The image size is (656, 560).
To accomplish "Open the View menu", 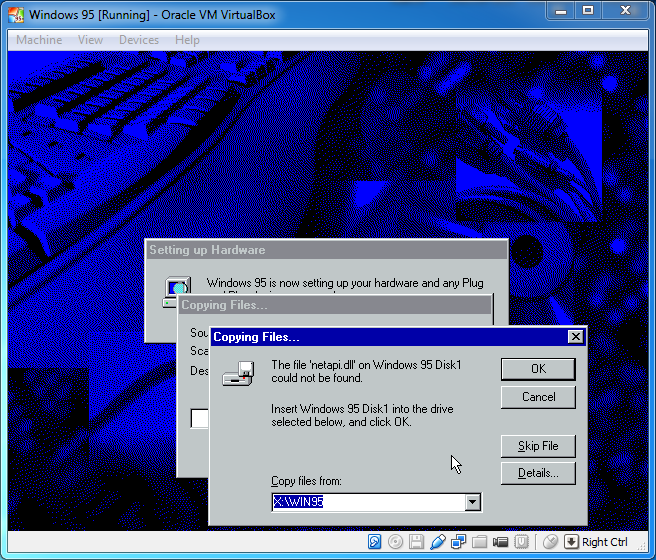I will pyautogui.click(x=90, y=40).
